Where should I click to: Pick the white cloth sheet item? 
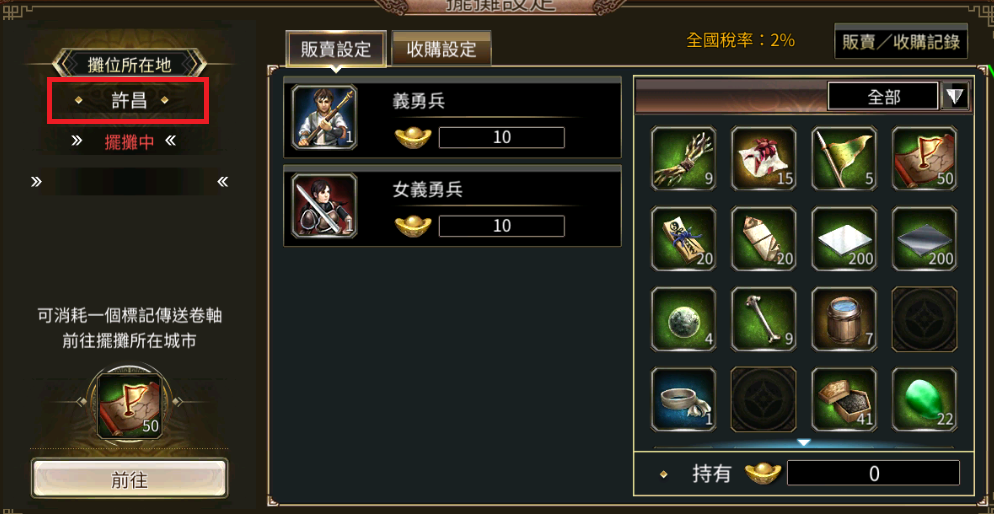pos(844,238)
